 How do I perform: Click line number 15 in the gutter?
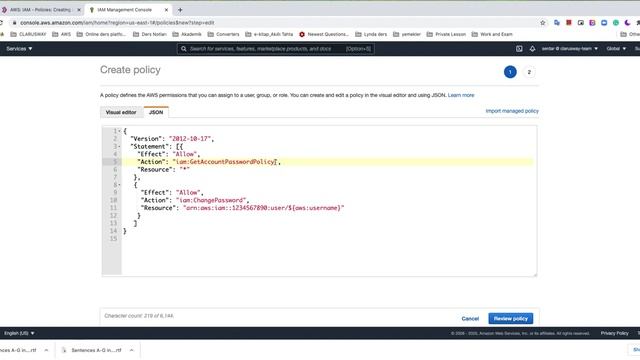[113, 239]
